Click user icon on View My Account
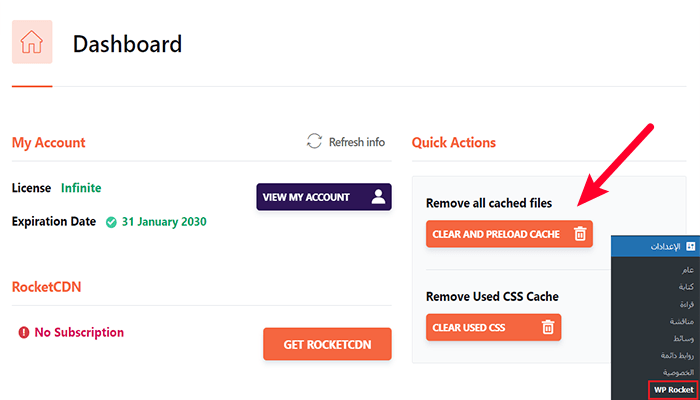The height and width of the screenshot is (400, 700). [378, 197]
